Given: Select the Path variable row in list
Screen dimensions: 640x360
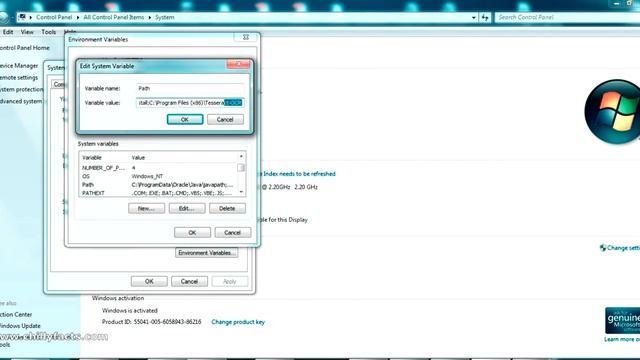Looking at the screenshot, I should pyautogui.click(x=158, y=184).
